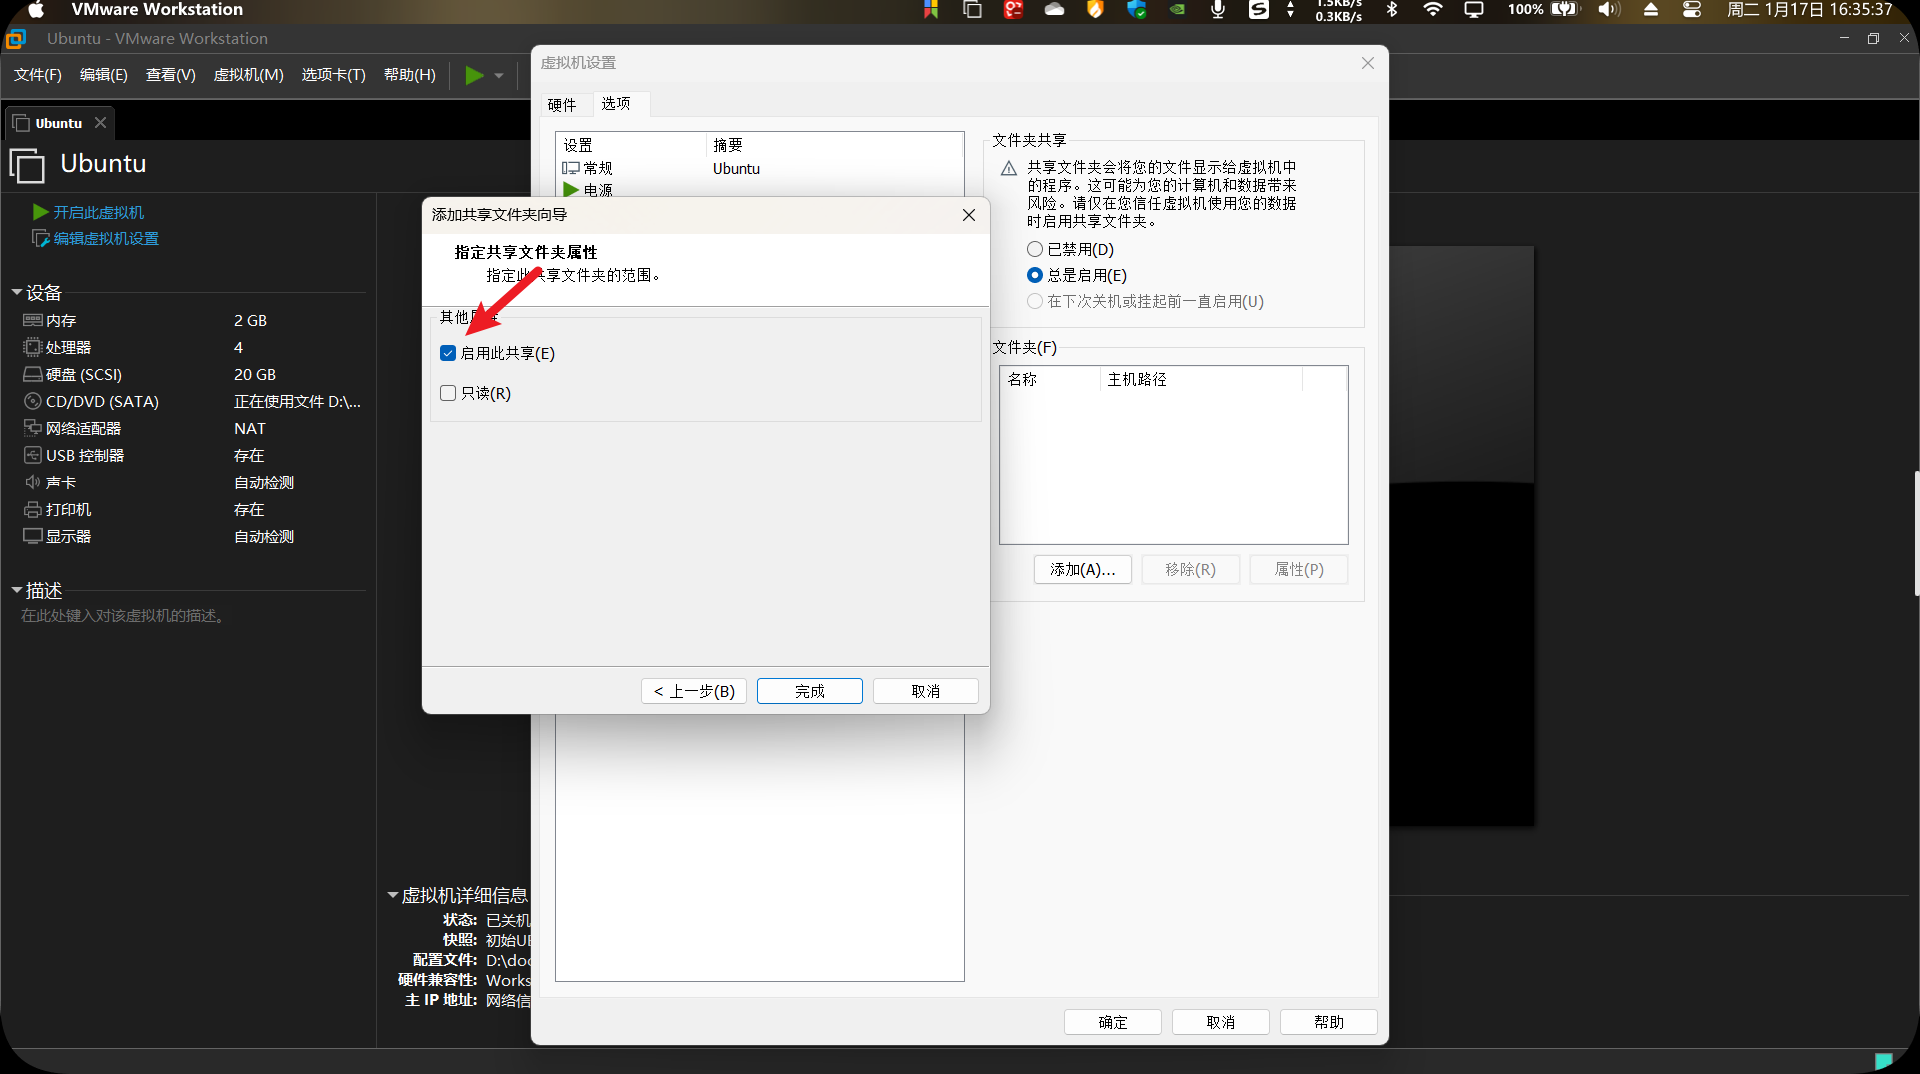Collapse the 描述 section
The width and height of the screenshot is (1920, 1074).
click(17, 590)
